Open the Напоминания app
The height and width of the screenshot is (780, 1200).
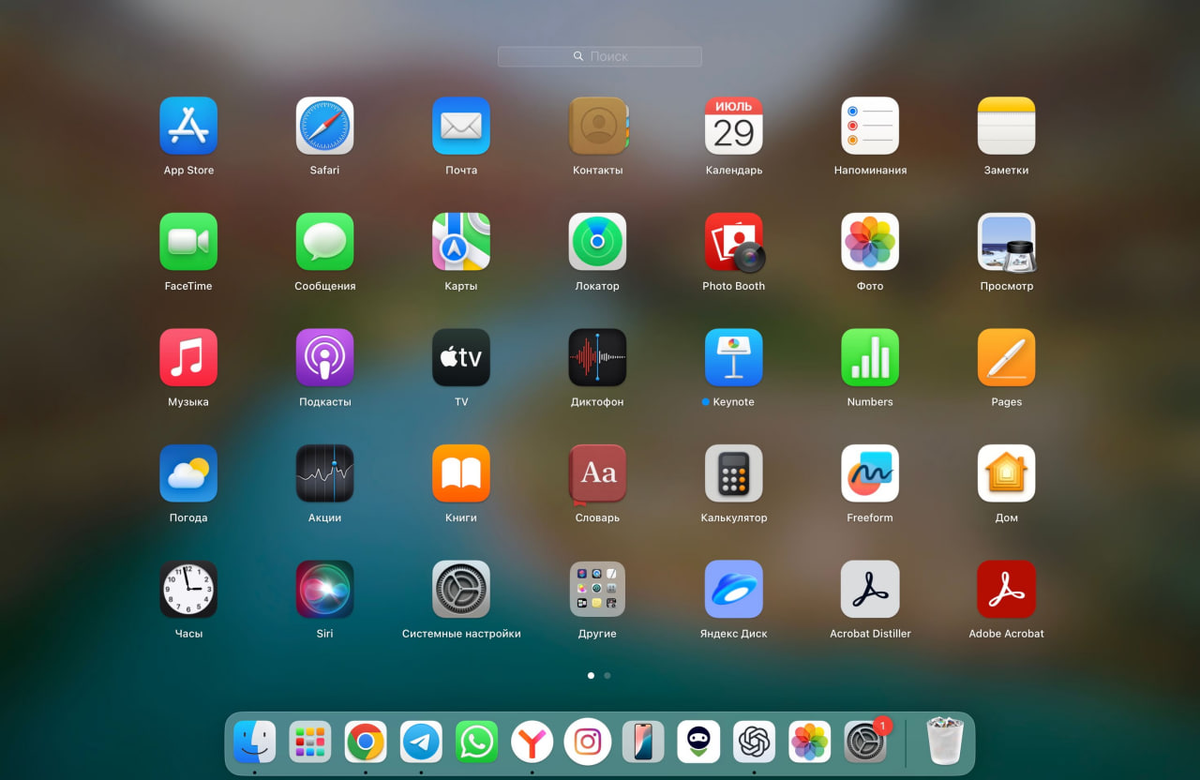coord(870,126)
